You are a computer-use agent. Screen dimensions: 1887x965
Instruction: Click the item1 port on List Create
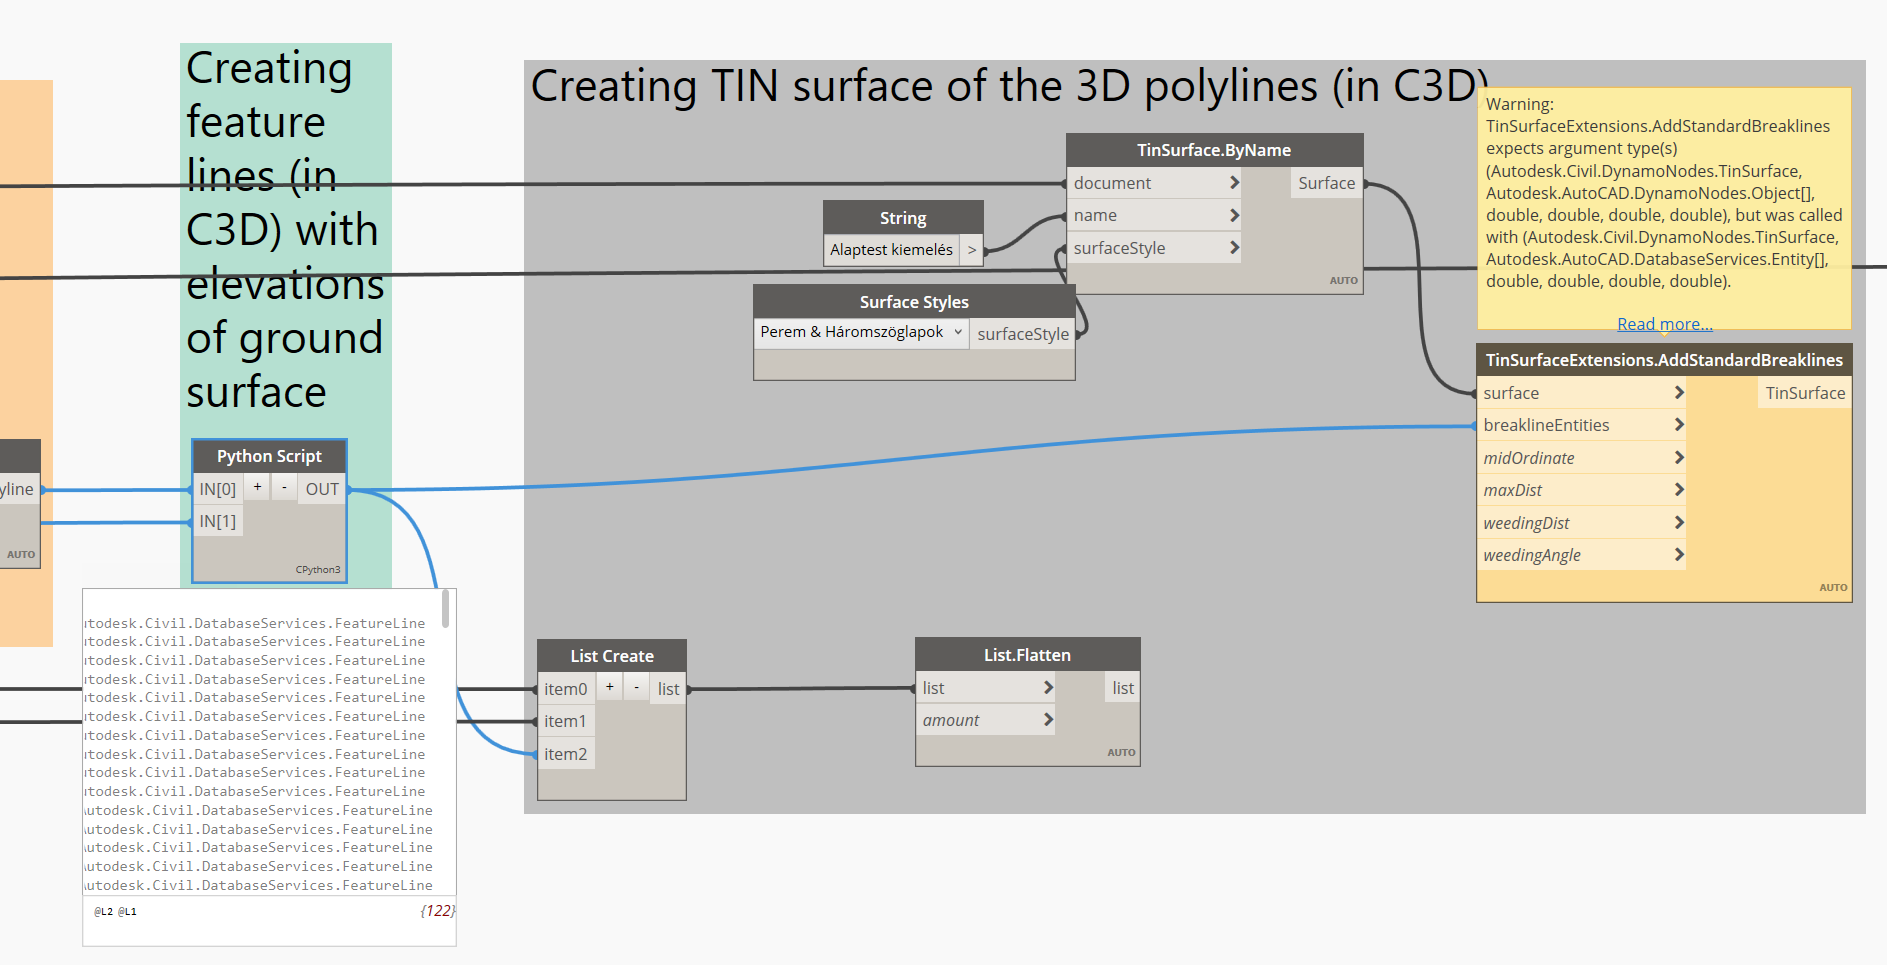pos(566,721)
